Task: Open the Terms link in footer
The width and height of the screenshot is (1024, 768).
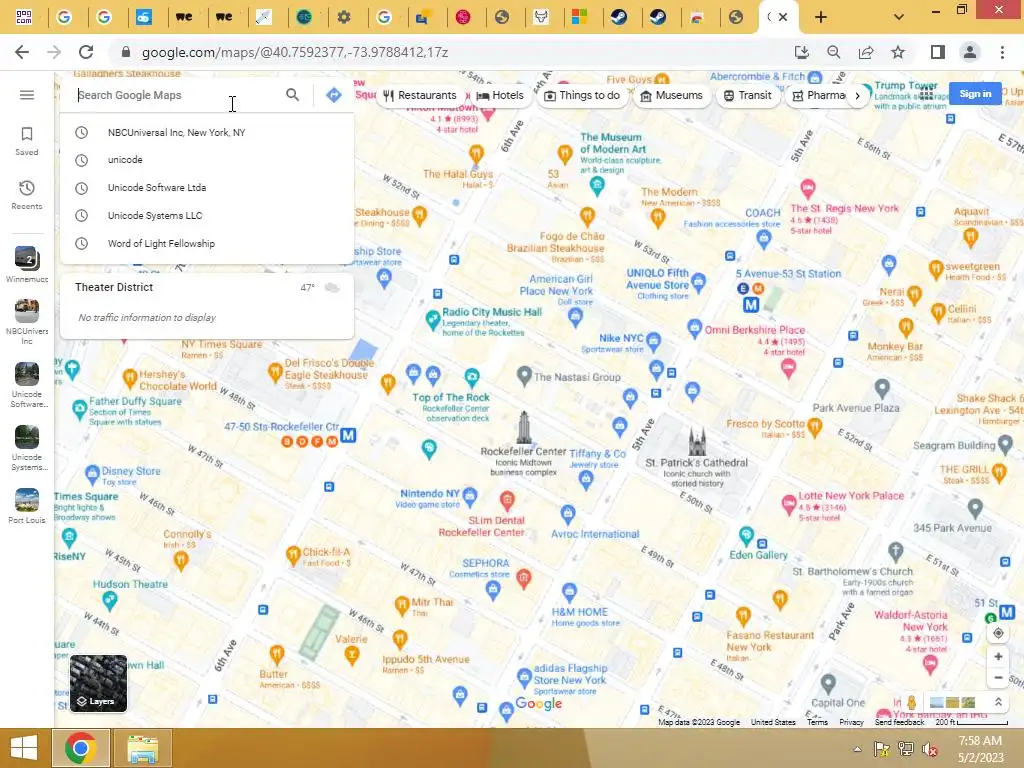Action: coord(817,722)
